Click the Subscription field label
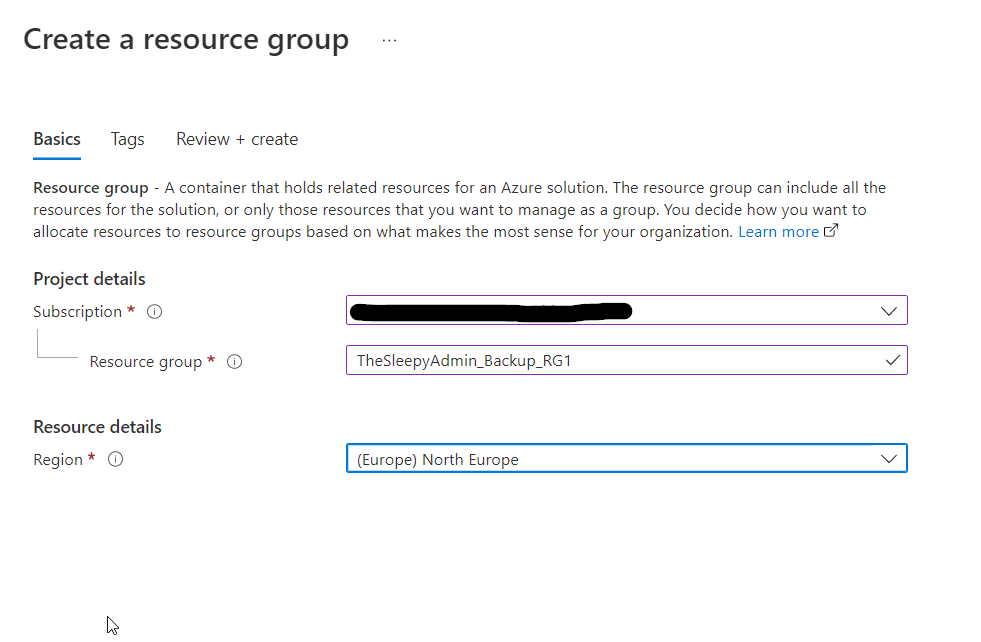981x642 pixels. 77,312
